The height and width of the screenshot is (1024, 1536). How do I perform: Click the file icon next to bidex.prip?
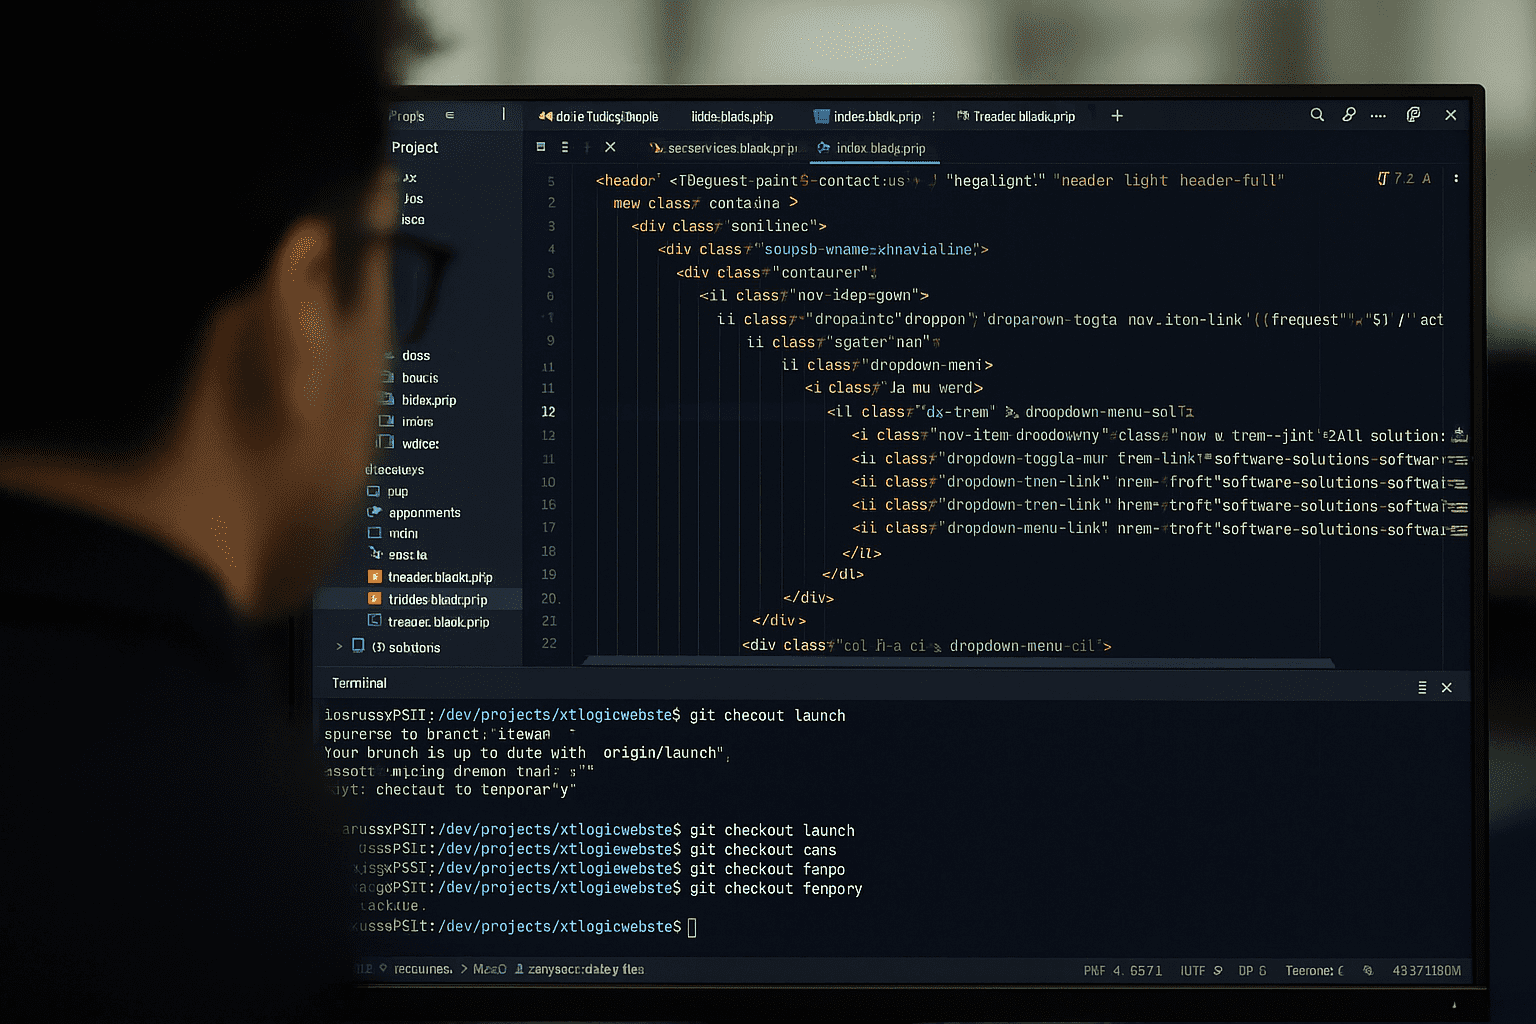(x=387, y=399)
